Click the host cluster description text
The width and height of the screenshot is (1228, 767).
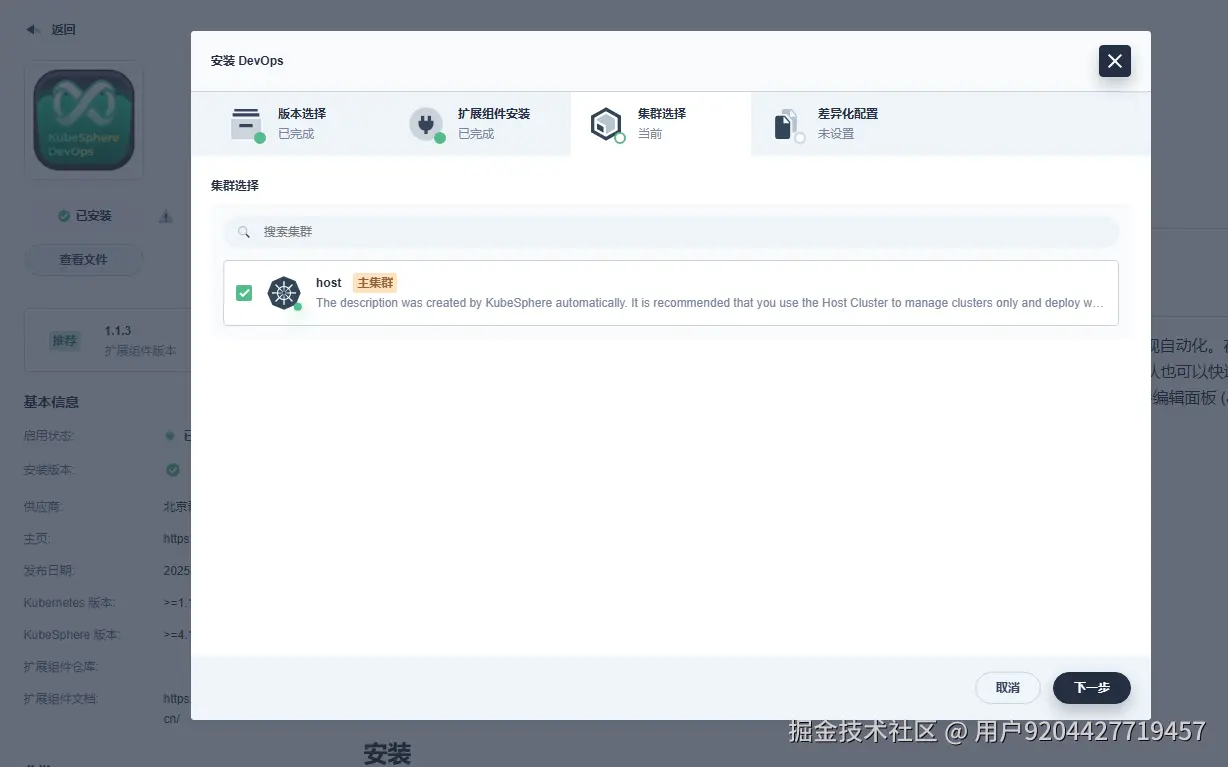click(x=710, y=303)
